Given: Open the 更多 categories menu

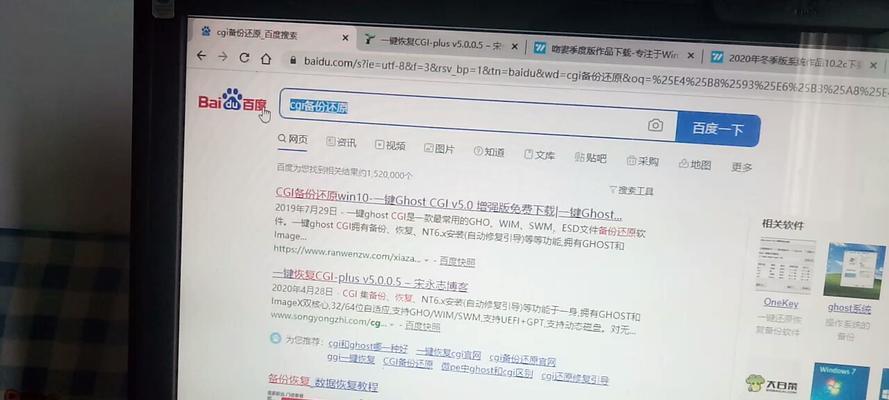Looking at the screenshot, I should coord(742,167).
